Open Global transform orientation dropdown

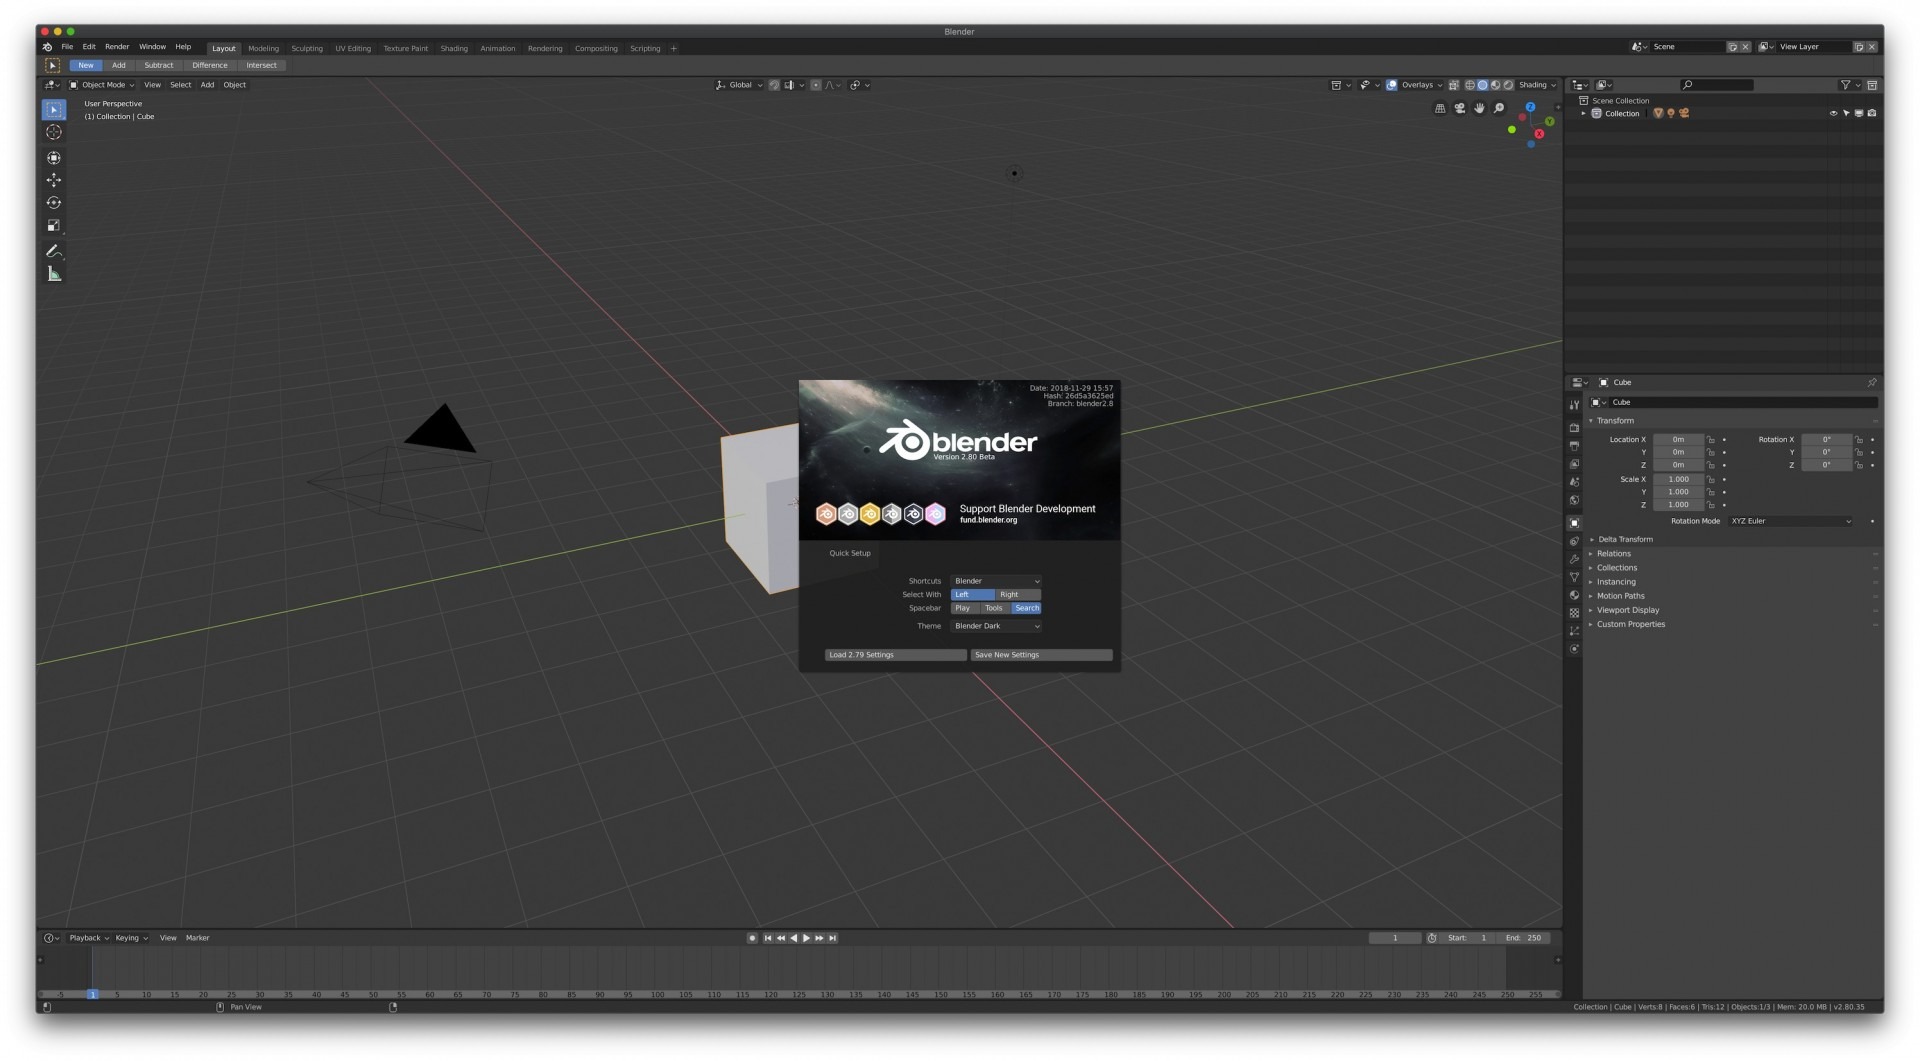740,85
